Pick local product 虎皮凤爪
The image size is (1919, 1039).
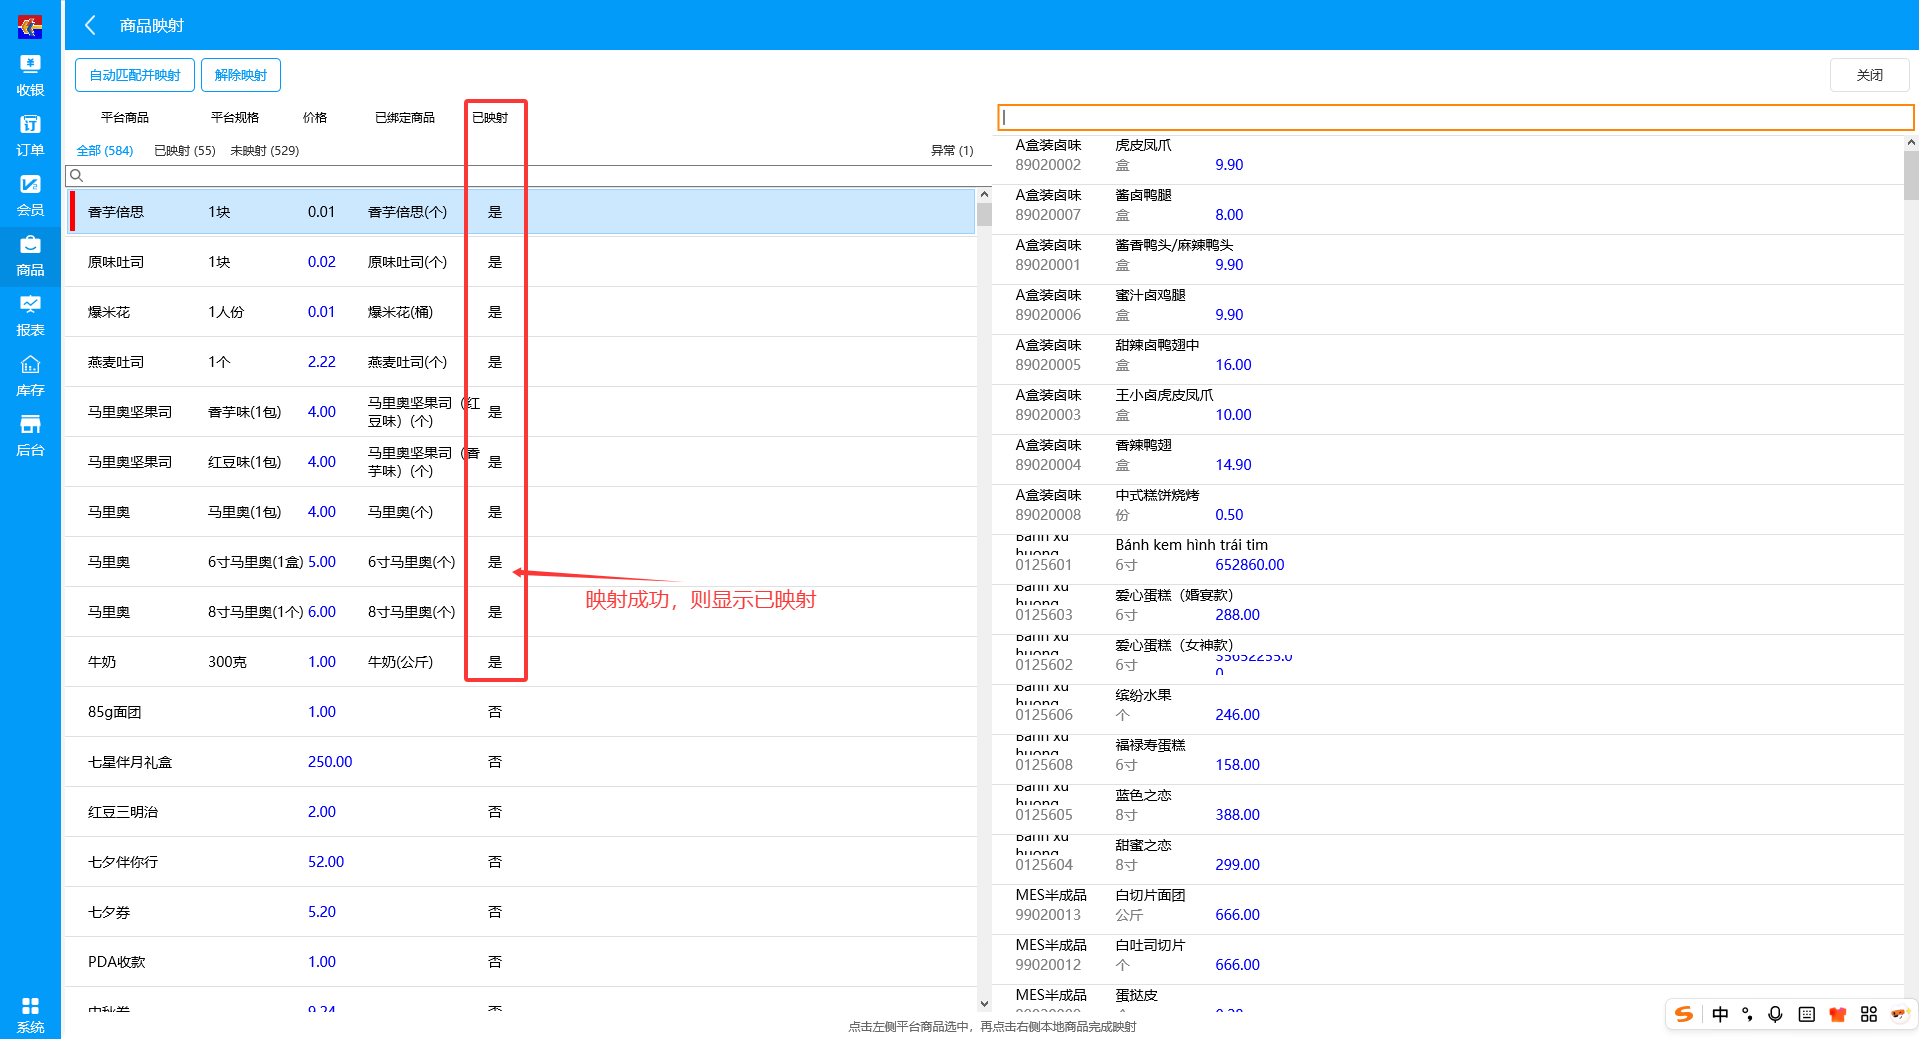pyautogui.click(x=1450, y=160)
